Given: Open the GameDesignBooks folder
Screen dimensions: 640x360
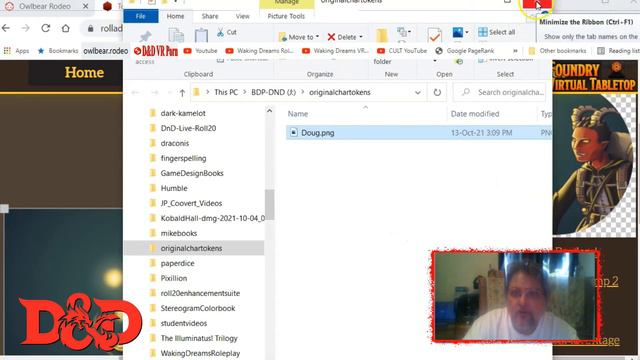Looking at the screenshot, I should (x=192, y=173).
